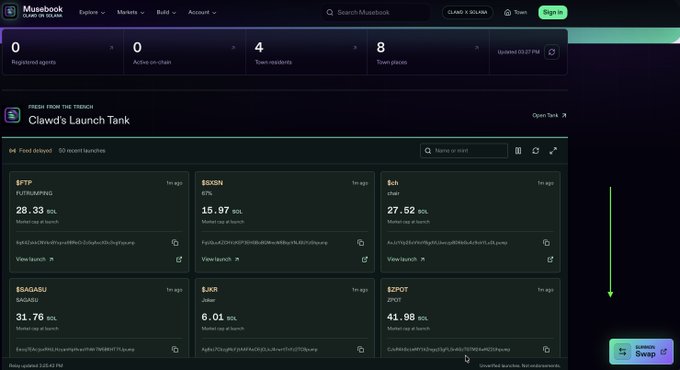
Task: Click the Swap floating button
Action: click(641, 351)
